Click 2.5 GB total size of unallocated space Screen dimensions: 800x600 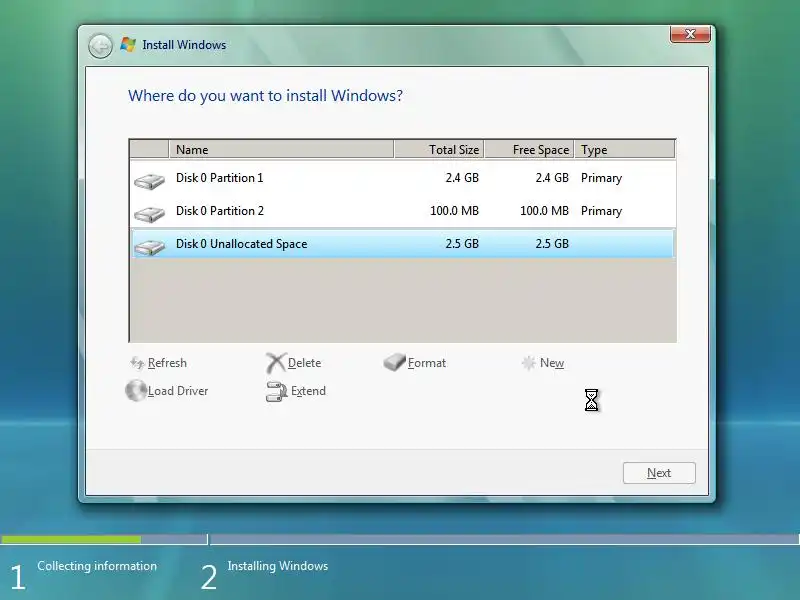(462, 244)
